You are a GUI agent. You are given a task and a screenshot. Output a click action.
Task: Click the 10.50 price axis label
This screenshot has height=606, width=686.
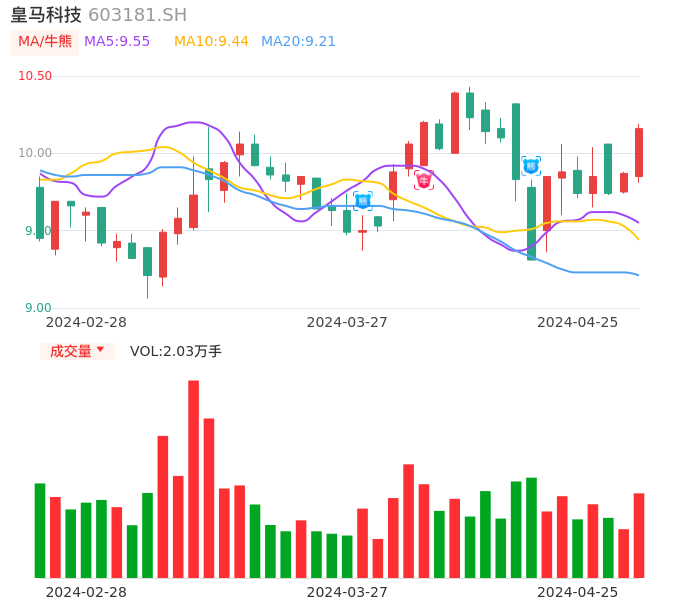[35, 76]
